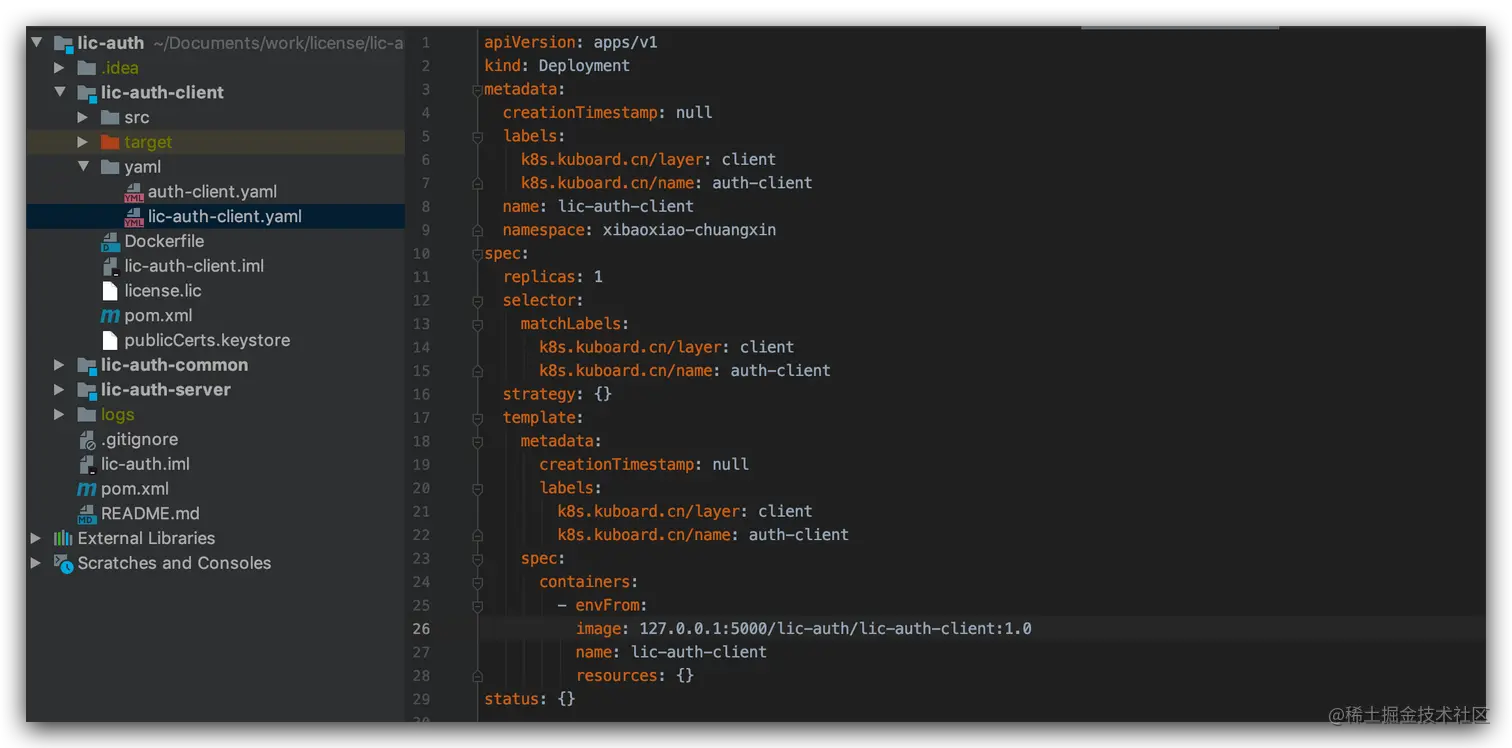Select lic-auth-client.yaml in the project tree
Viewport: 1512px width, 748px height.
click(x=225, y=216)
